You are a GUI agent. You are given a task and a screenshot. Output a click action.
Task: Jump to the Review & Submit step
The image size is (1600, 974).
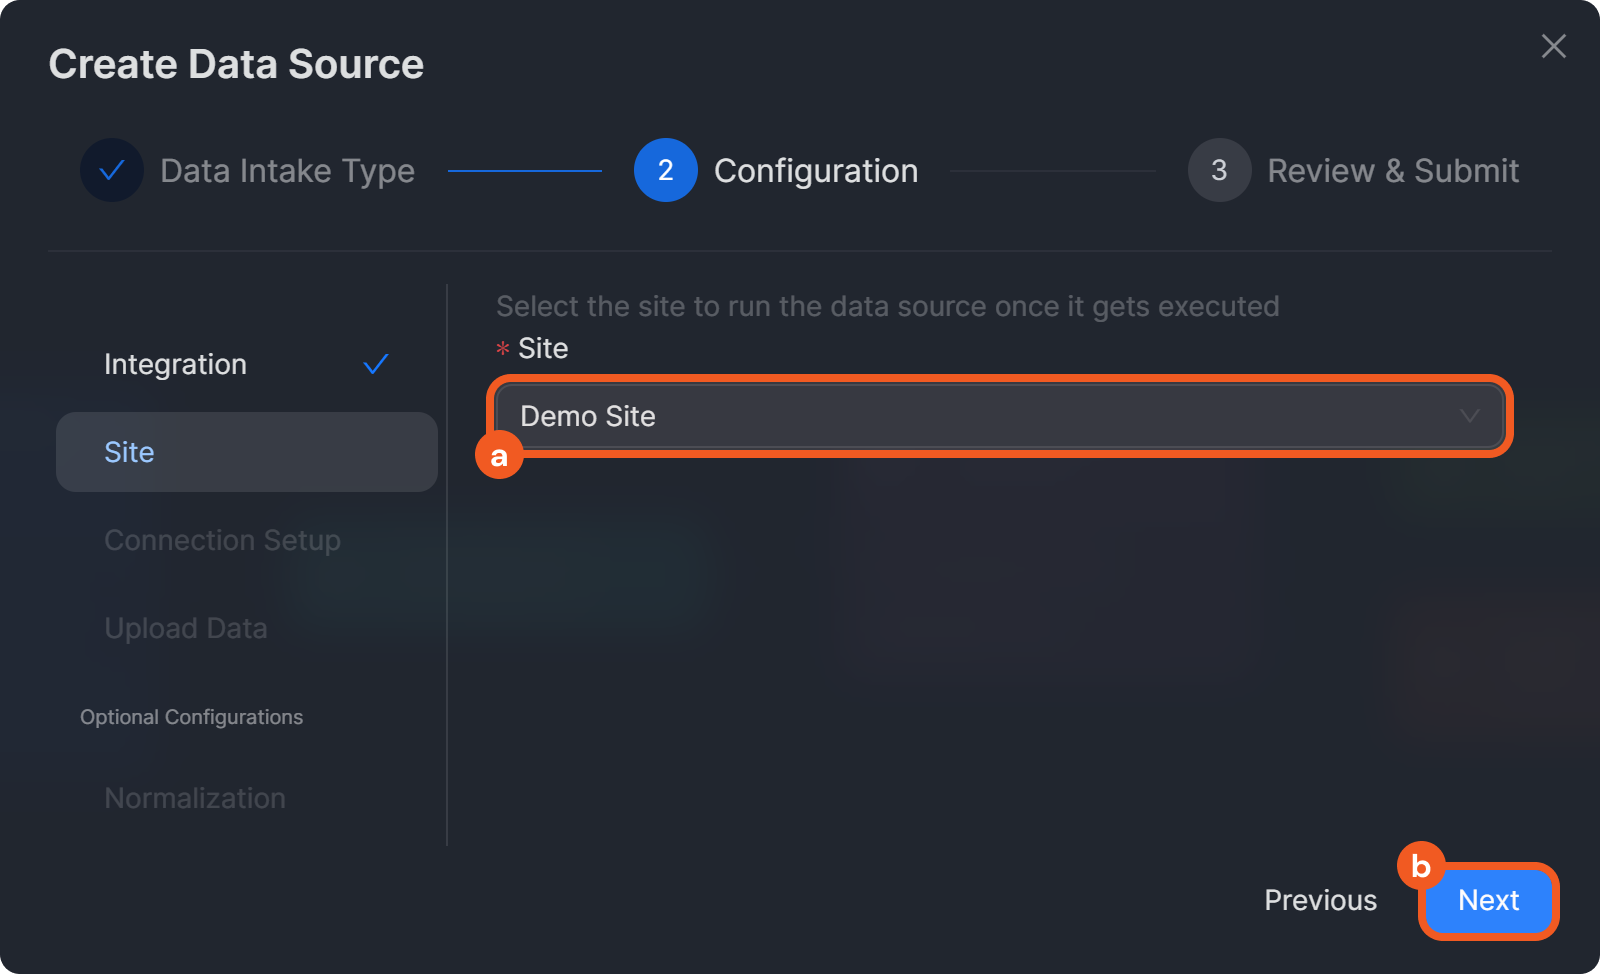coord(1392,171)
